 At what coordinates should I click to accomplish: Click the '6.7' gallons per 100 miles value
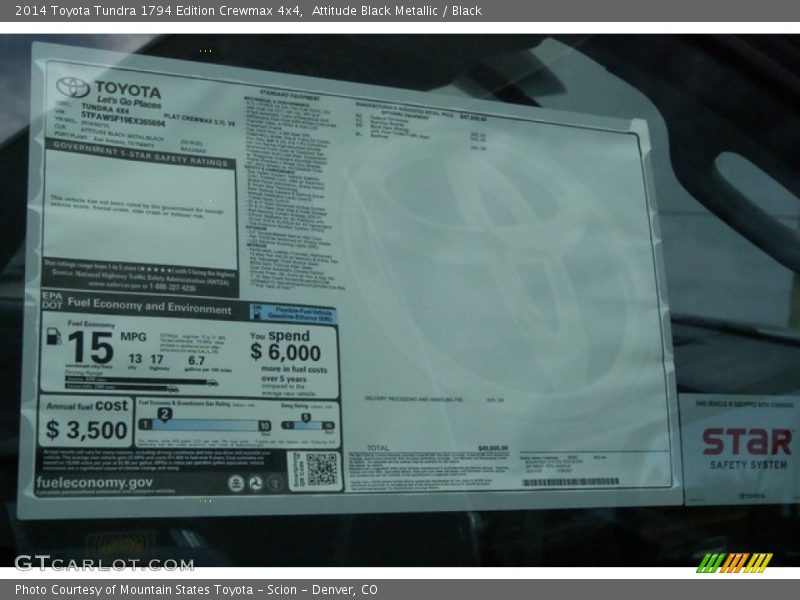pyautogui.click(x=196, y=361)
